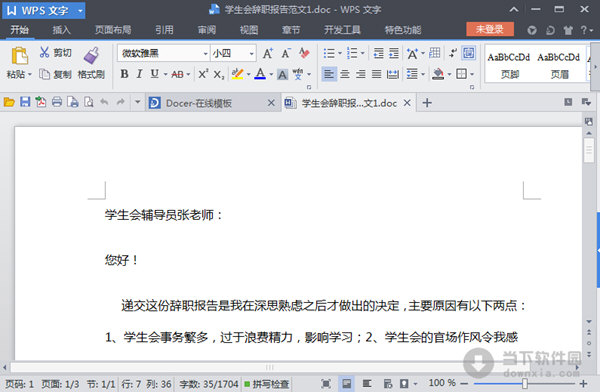
Task: Open WPS 文字 application menu
Action: pos(44,10)
